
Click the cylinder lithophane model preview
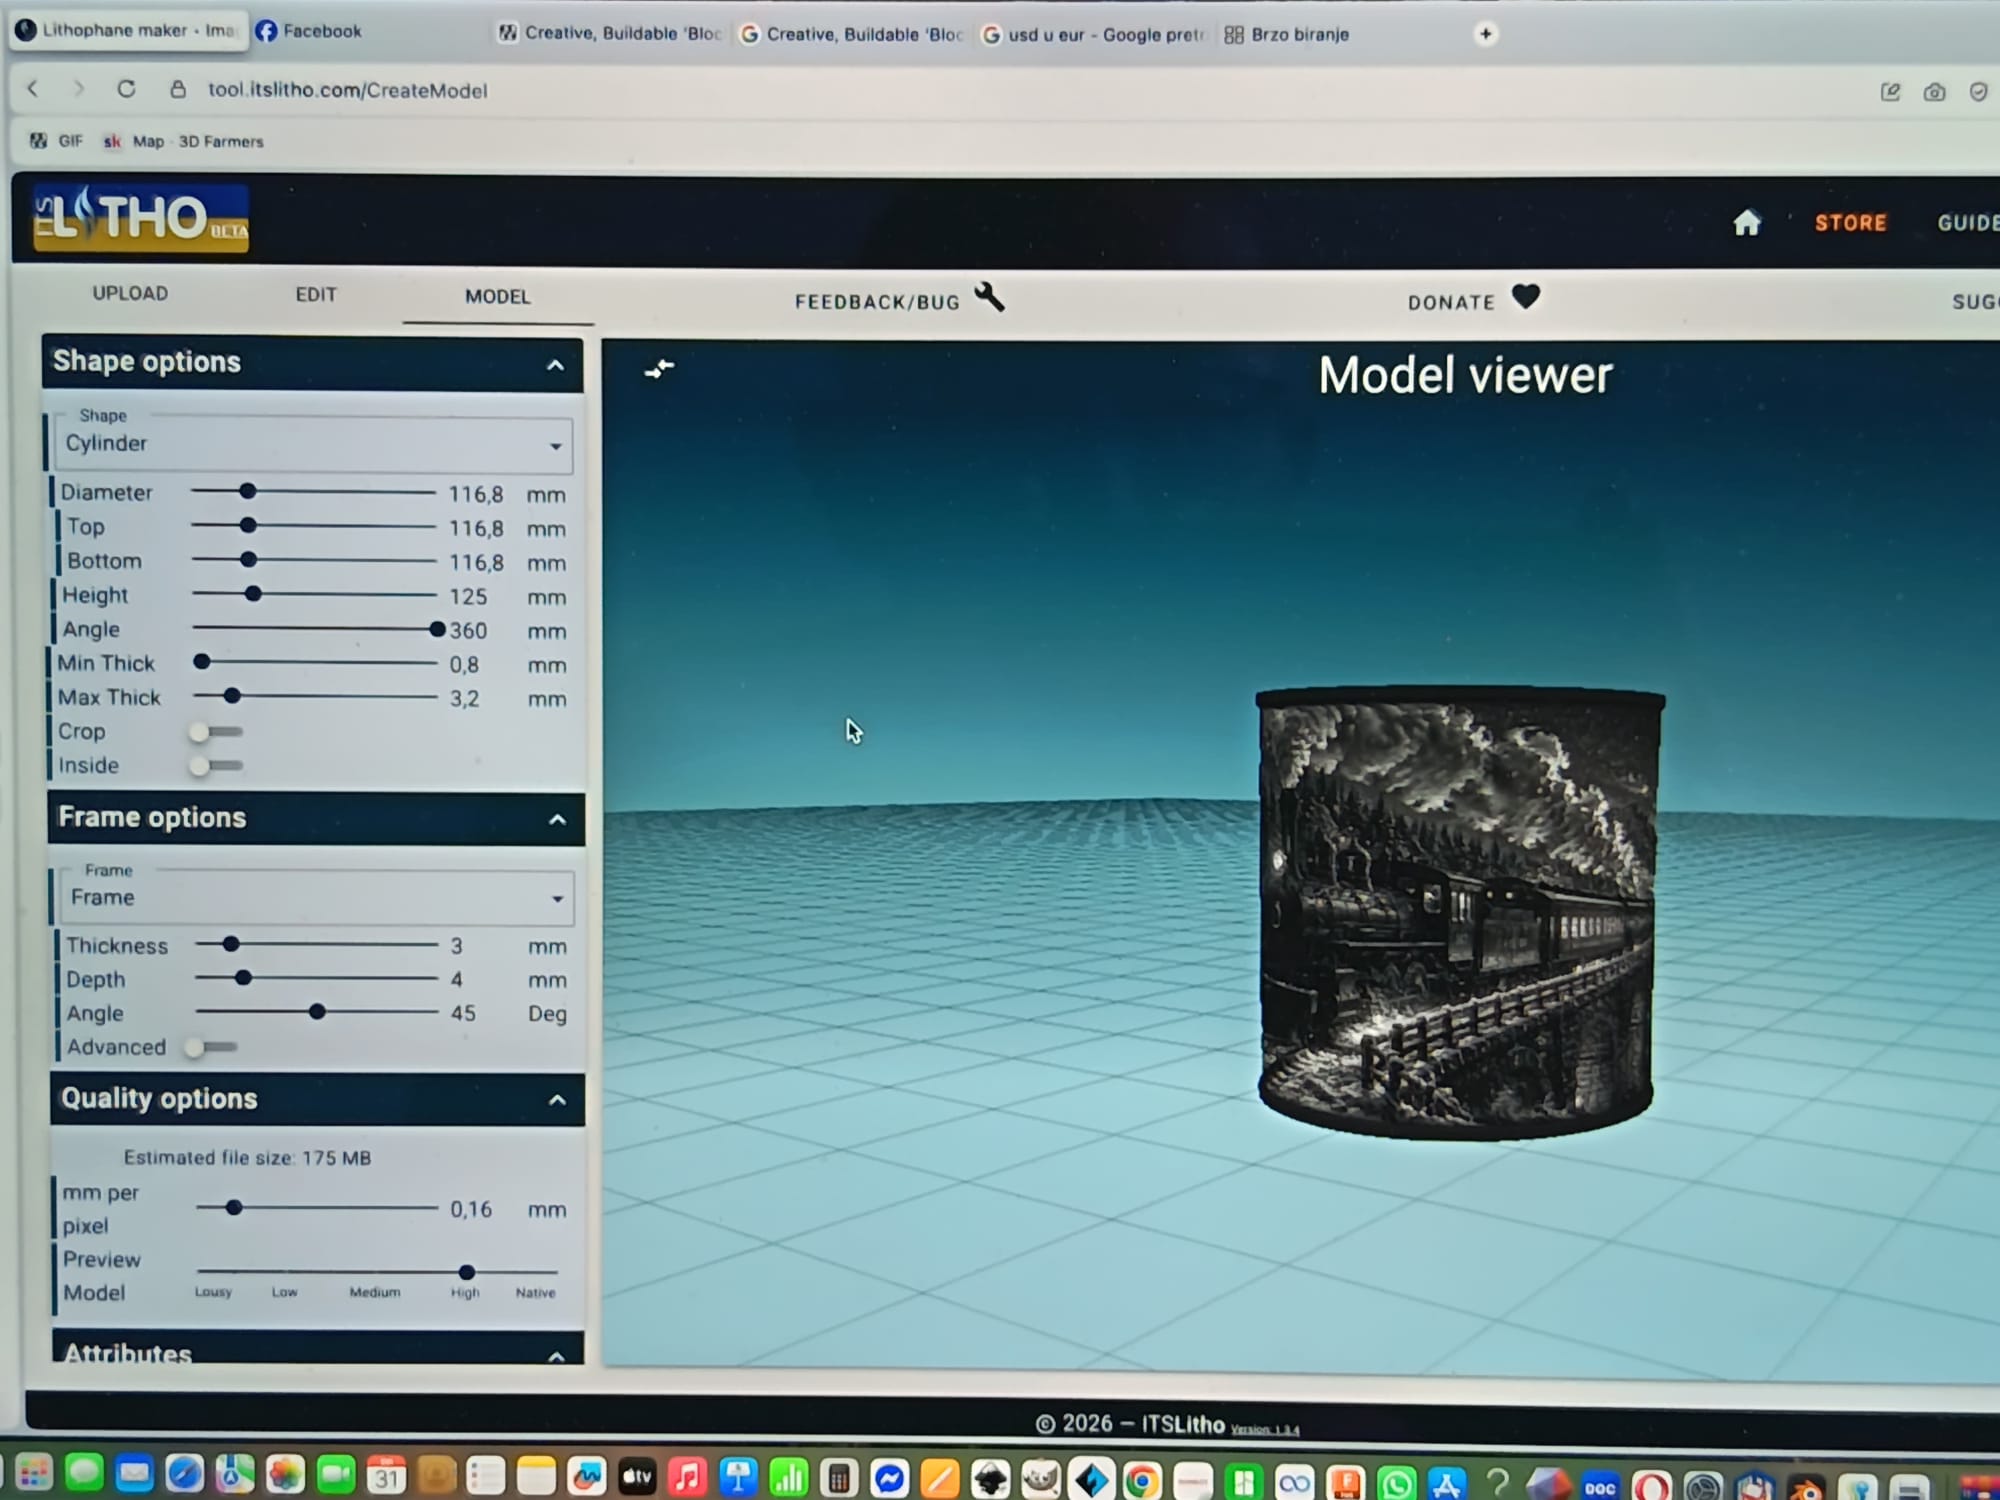pos(1459,912)
